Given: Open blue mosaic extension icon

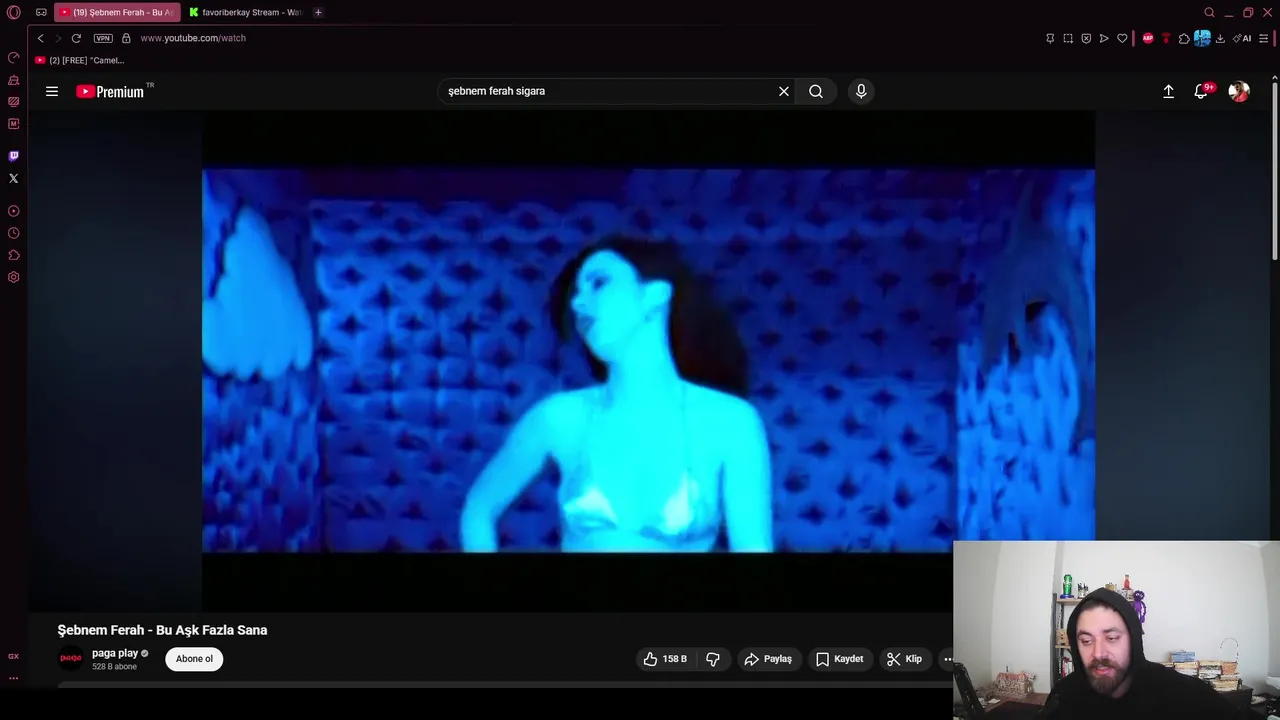Looking at the screenshot, I should click(x=1202, y=38).
